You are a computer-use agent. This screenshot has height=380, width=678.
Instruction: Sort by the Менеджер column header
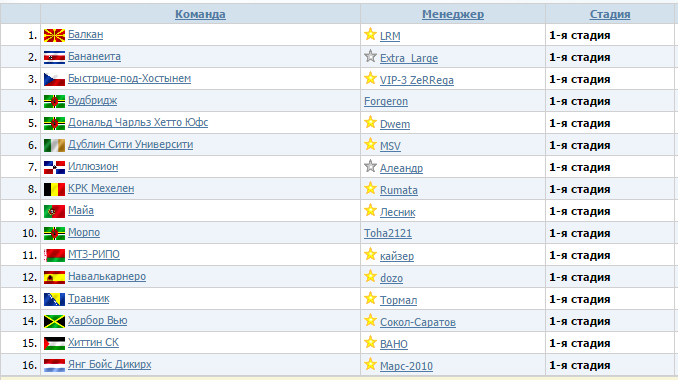tap(453, 14)
